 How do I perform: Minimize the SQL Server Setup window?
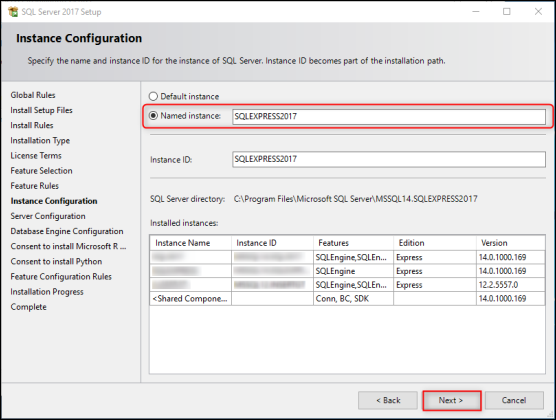point(476,12)
